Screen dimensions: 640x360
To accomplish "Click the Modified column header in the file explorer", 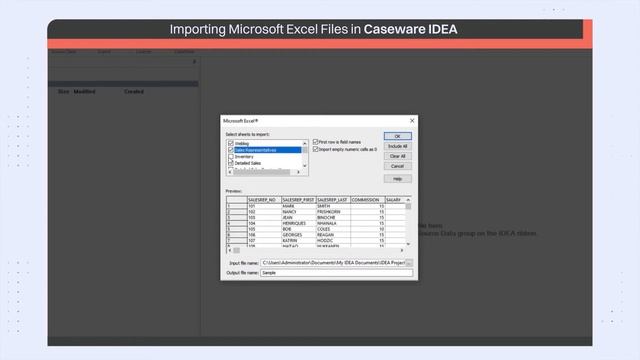I will click(x=84, y=91).
